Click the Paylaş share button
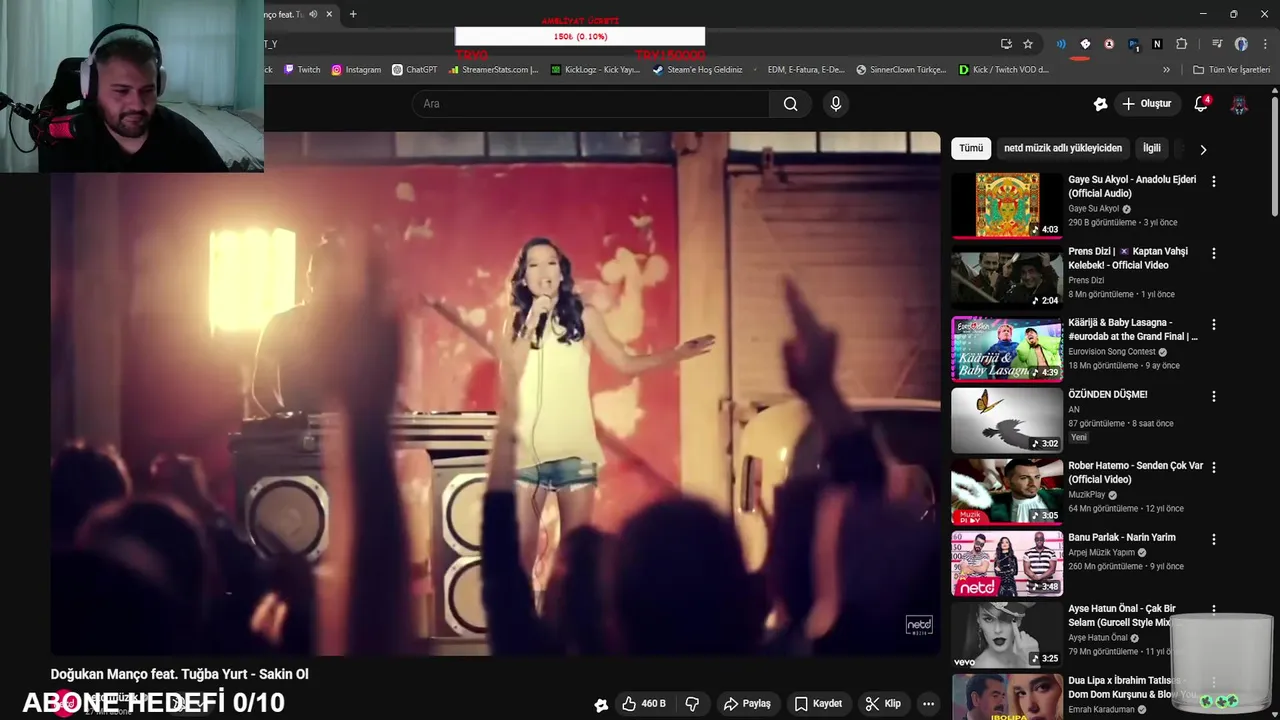Image resolution: width=1280 pixels, height=720 pixels. tap(747, 704)
